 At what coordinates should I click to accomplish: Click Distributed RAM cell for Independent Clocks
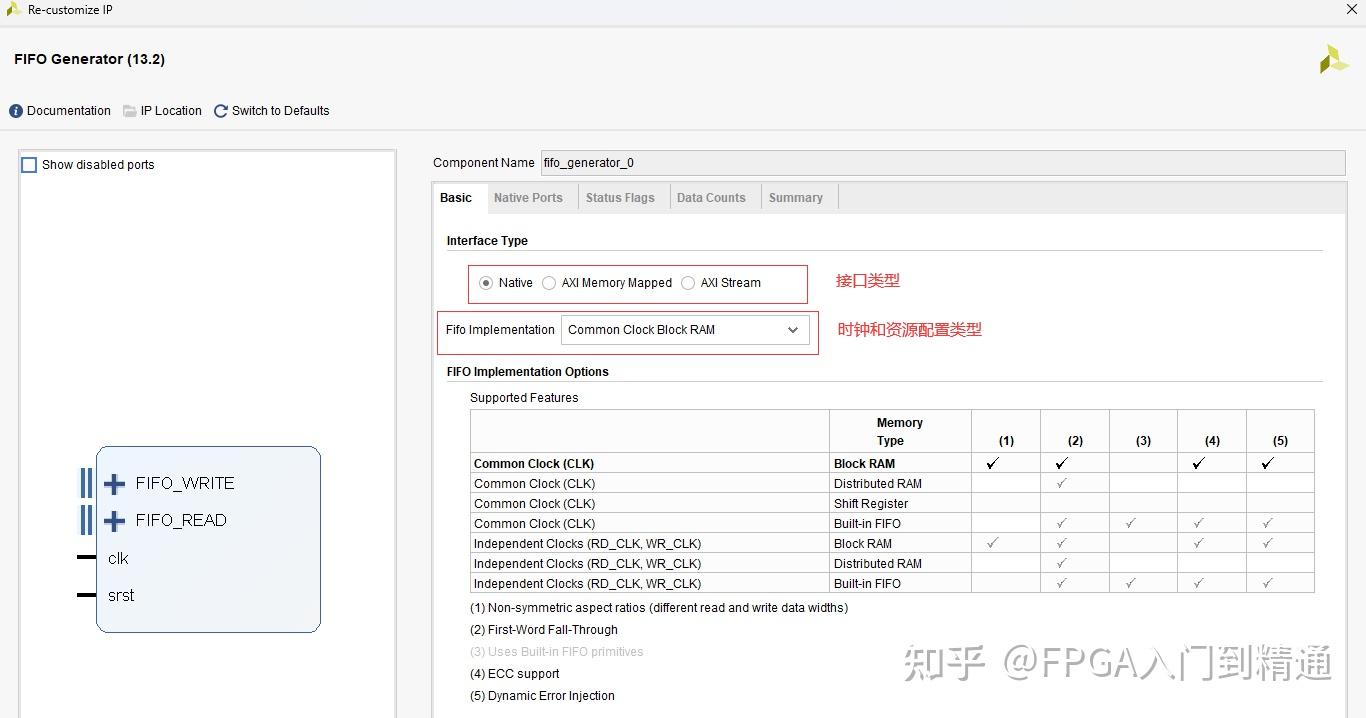coord(900,564)
